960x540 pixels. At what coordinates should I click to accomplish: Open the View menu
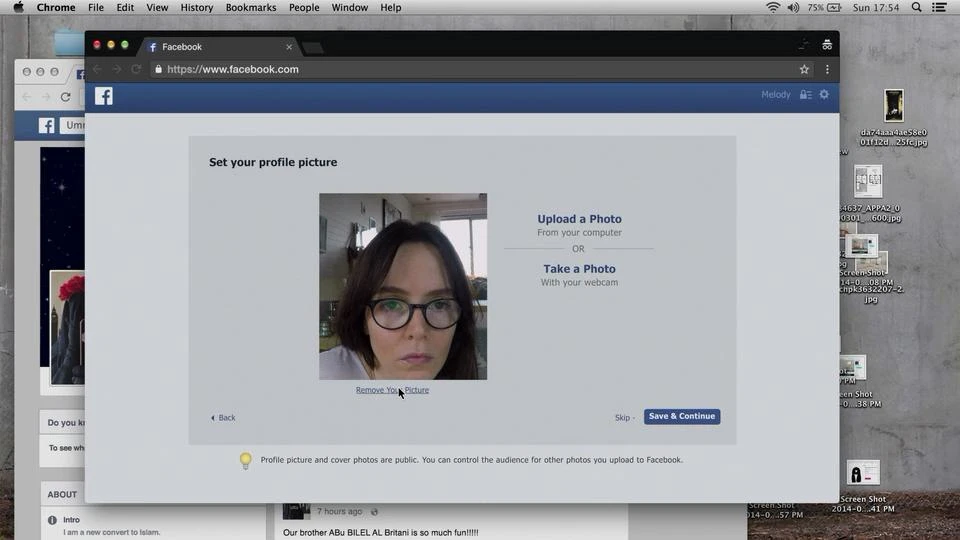[x=157, y=7]
